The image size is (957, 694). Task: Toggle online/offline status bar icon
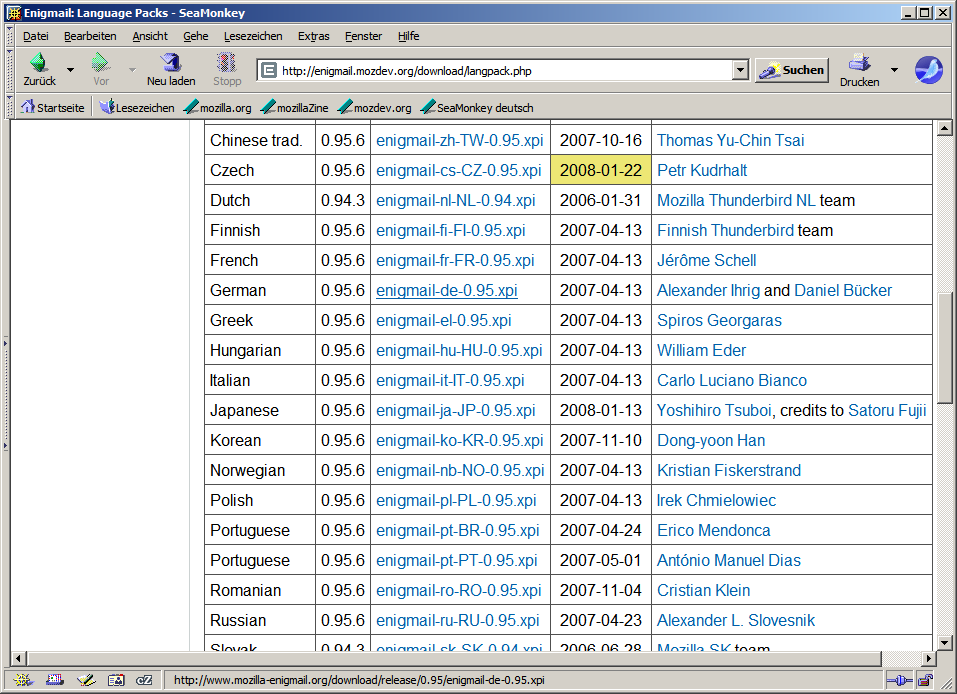click(x=900, y=680)
